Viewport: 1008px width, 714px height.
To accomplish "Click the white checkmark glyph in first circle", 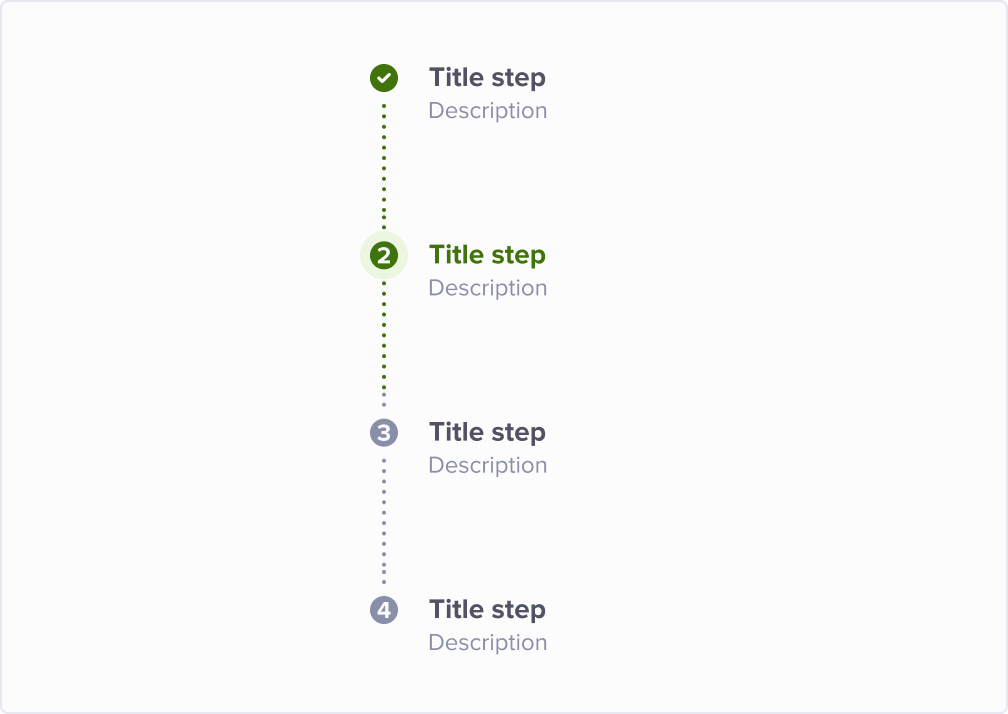I will (x=384, y=78).
